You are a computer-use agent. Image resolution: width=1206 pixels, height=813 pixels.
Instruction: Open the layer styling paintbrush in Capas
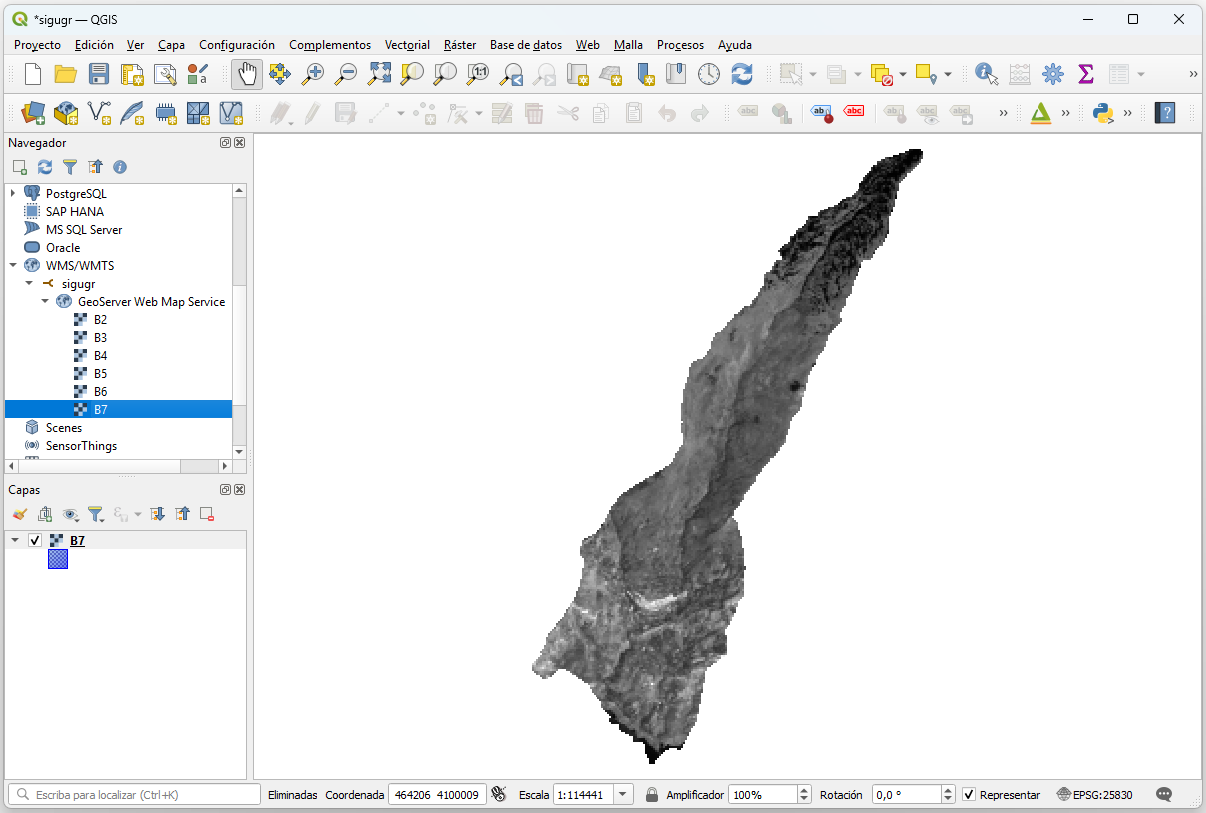pos(19,513)
